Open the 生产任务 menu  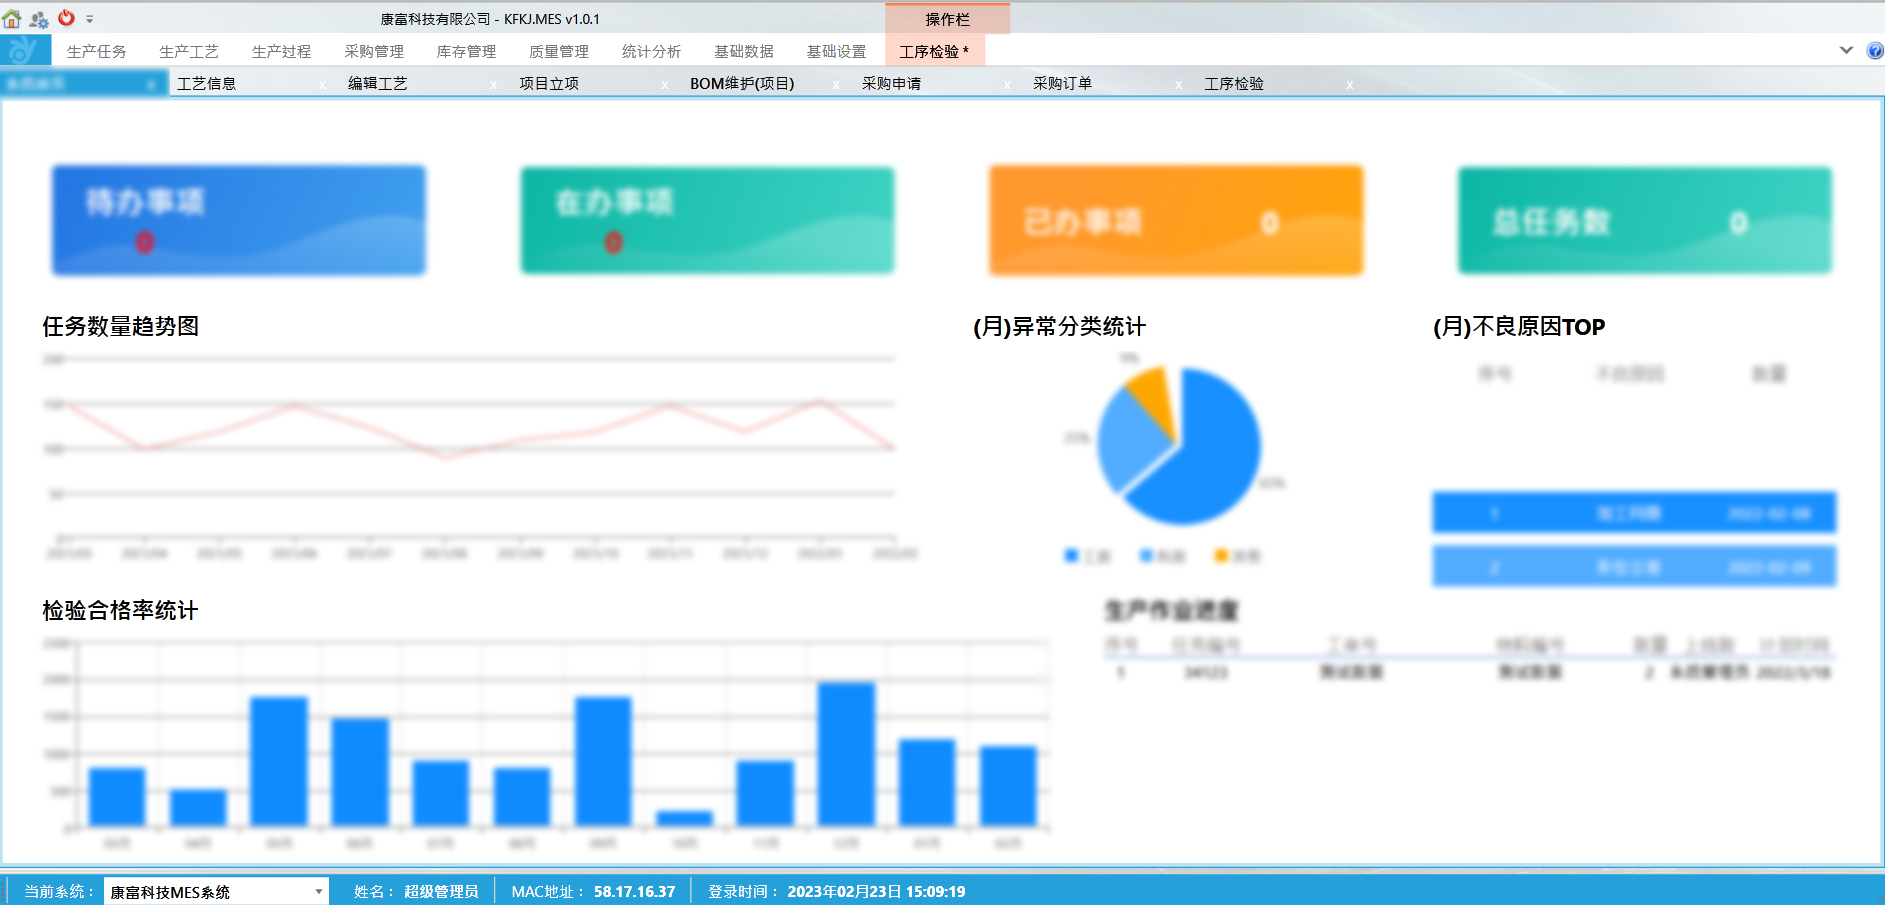(96, 52)
